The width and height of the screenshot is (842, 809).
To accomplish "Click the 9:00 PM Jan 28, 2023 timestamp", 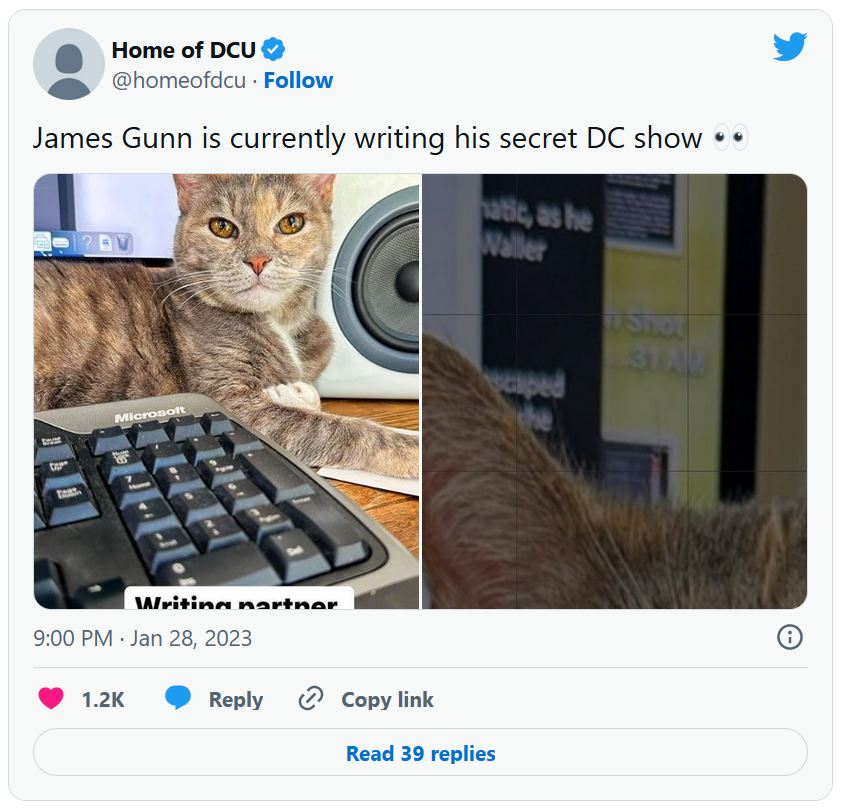I will (x=142, y=638).
